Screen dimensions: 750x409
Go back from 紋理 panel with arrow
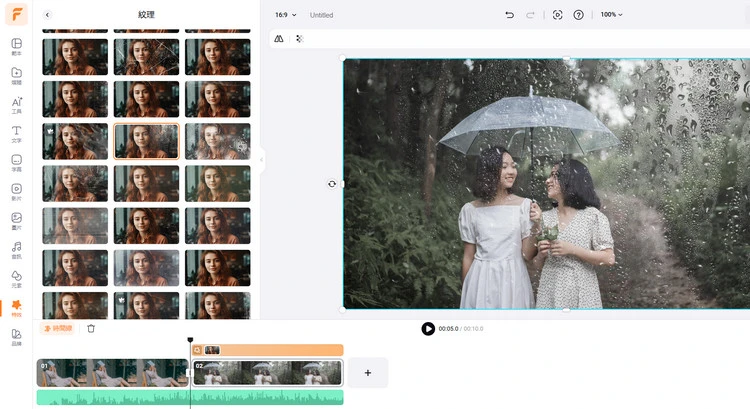47,15
